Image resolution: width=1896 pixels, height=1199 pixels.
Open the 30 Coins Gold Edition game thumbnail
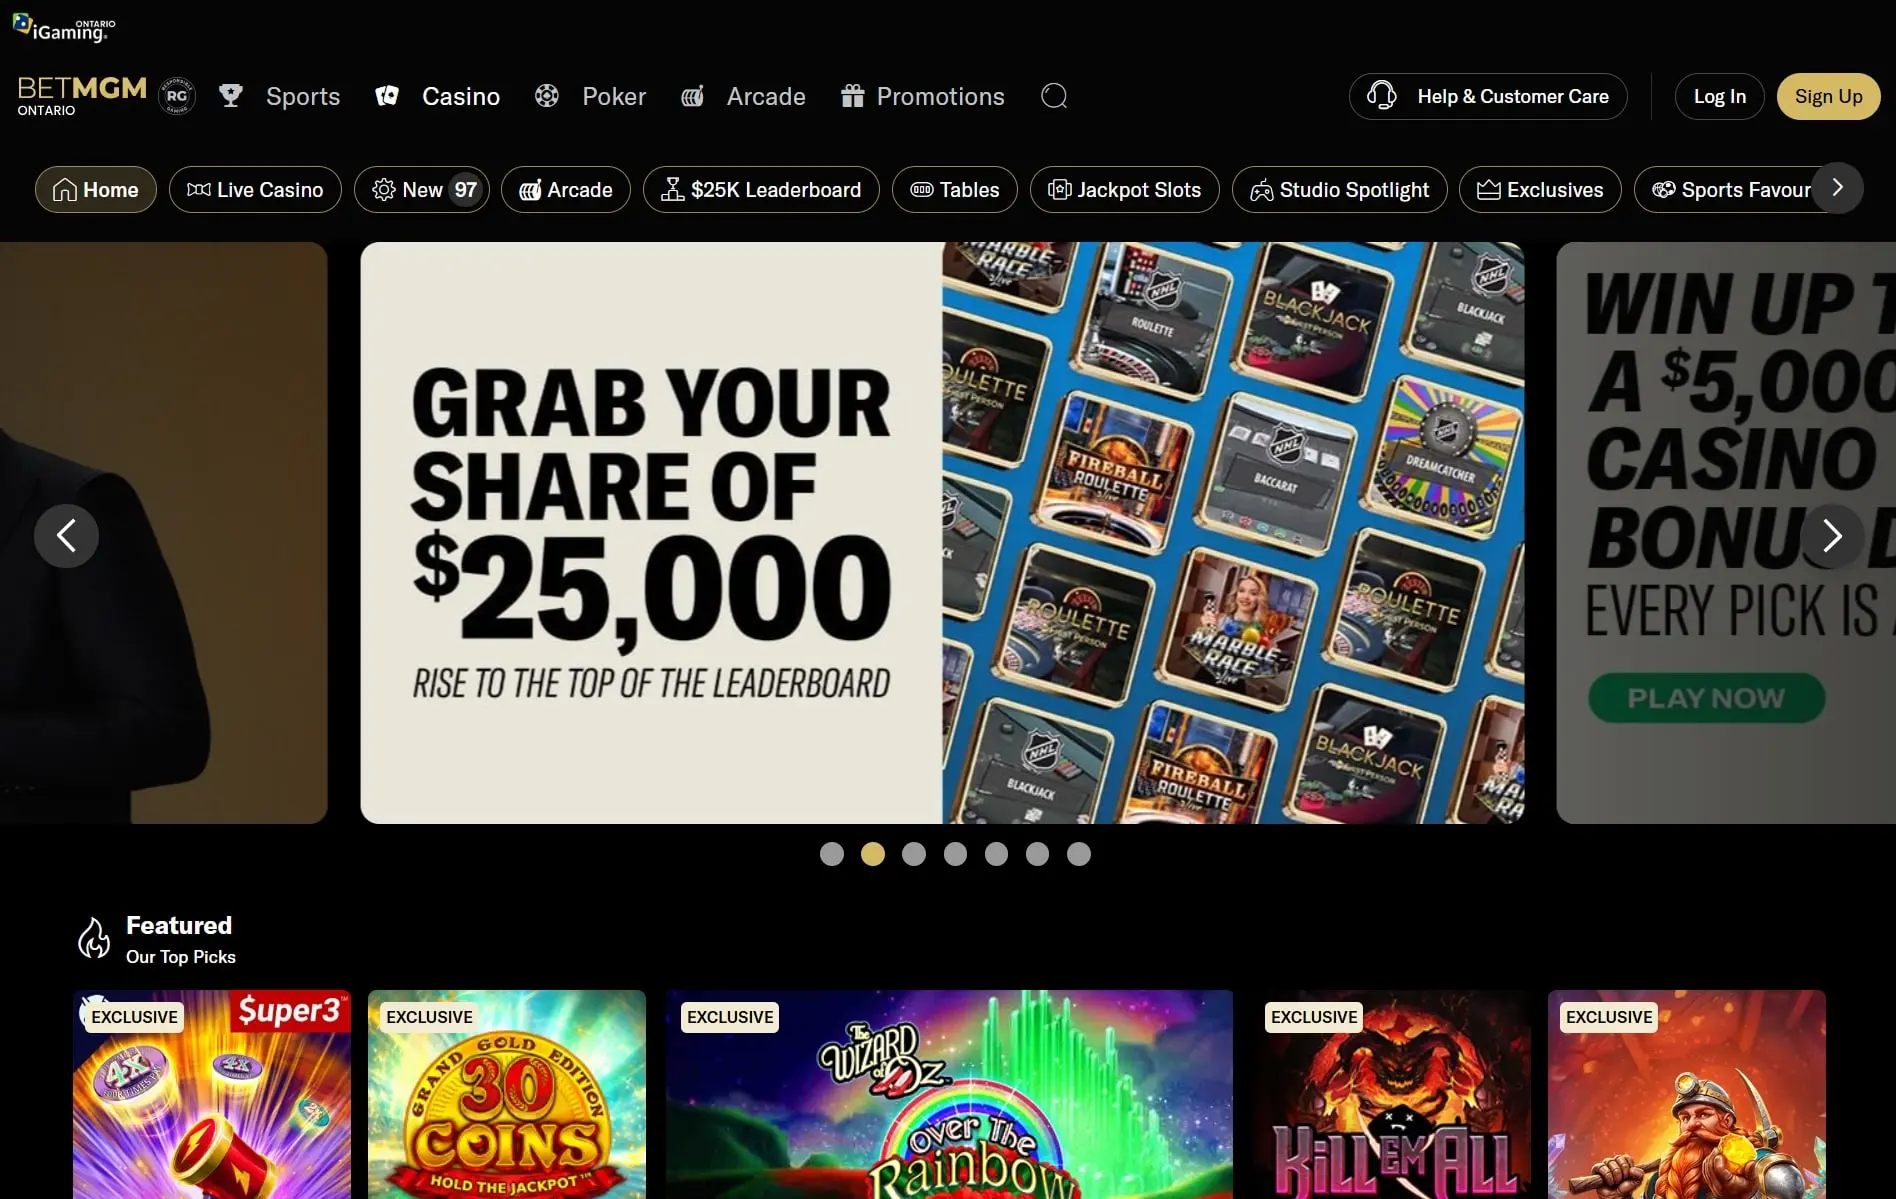pyautogui.click(x=507, y=1094)
